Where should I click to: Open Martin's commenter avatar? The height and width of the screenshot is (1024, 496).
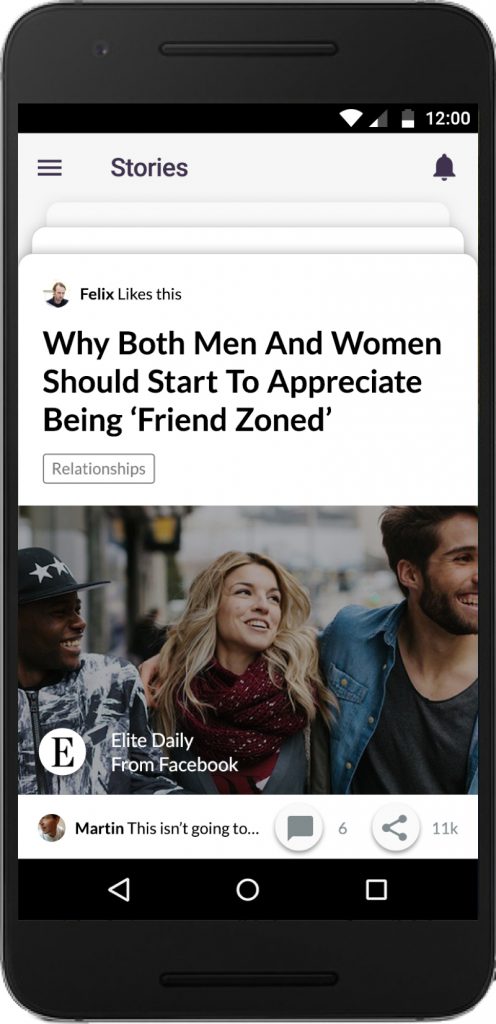point(52,828)
